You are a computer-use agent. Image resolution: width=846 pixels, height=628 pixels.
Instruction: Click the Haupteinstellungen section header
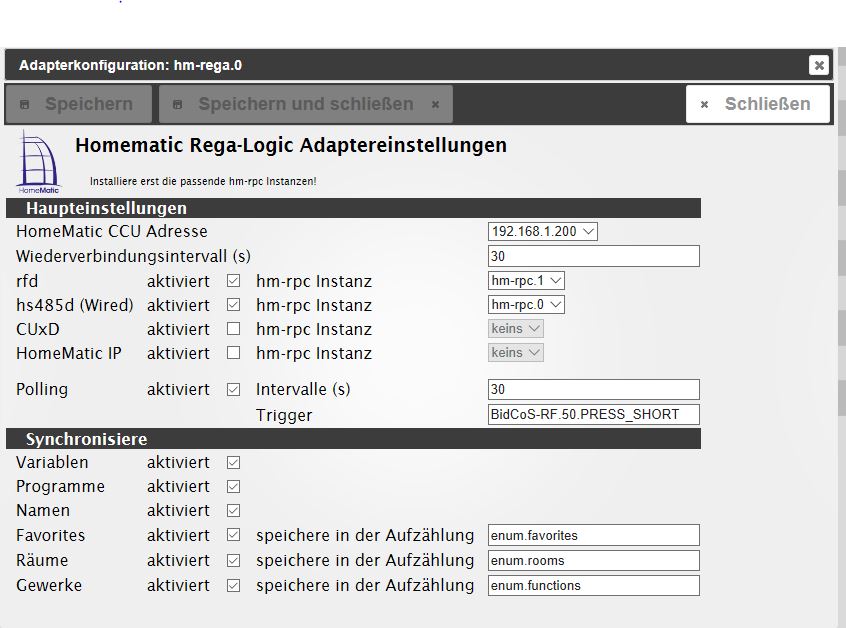353,208
